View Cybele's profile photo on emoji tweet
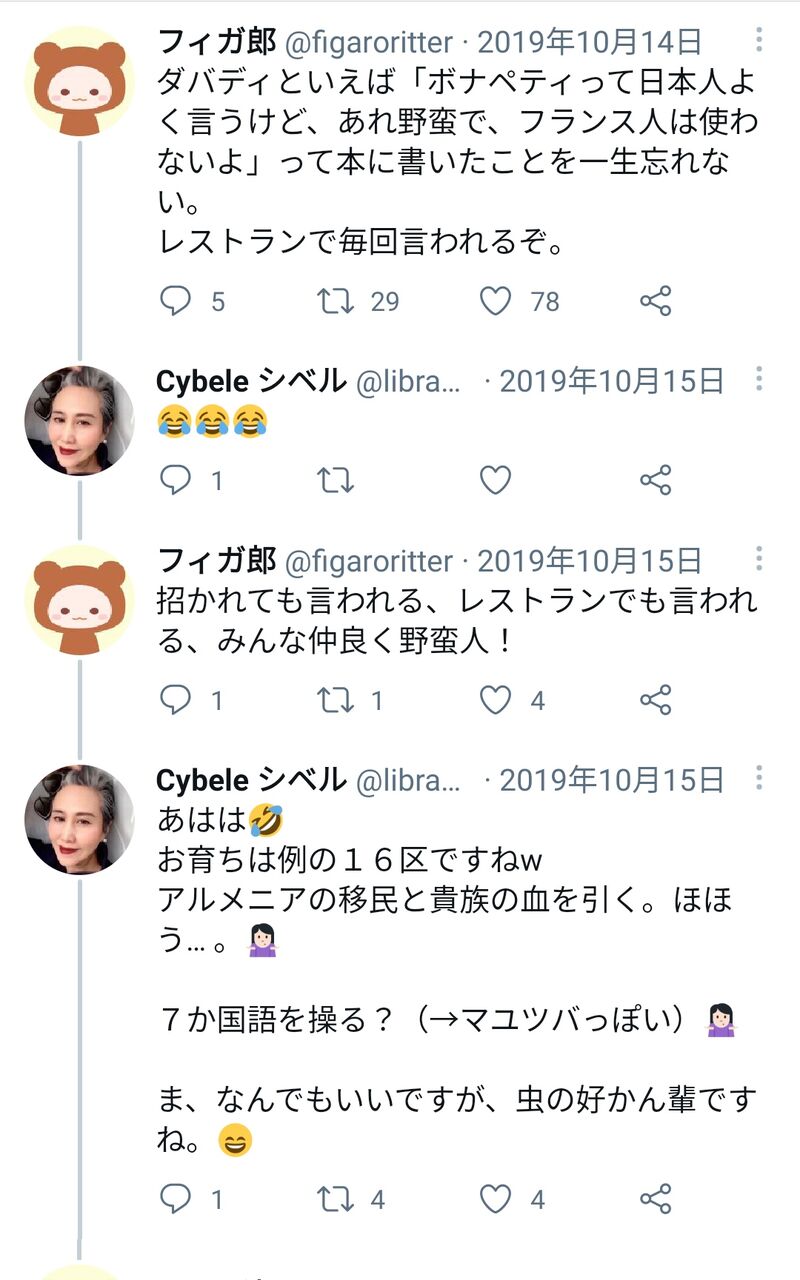This screenshot has width=800, height=1280. [79, 421]
